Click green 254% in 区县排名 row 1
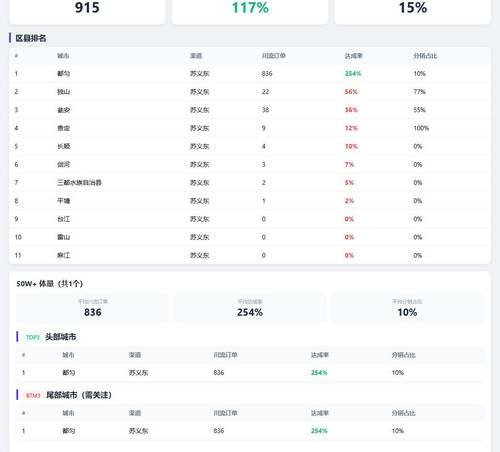Screen dimensions: 500x452 click(353, 74)
